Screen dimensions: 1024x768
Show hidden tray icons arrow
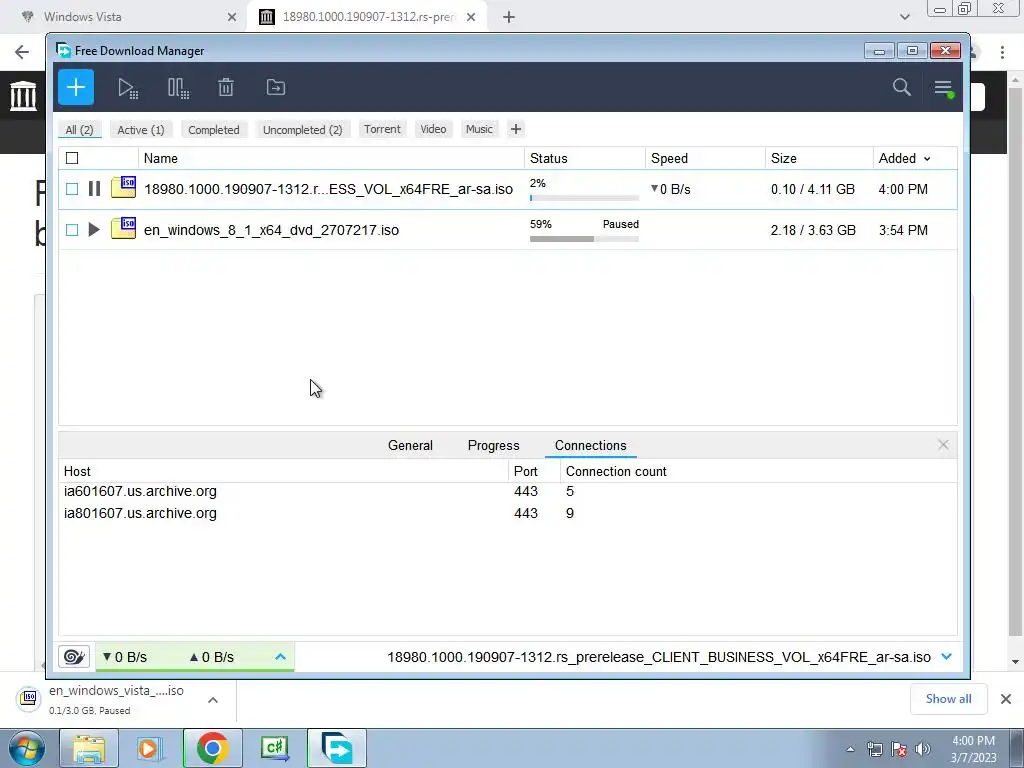pos(850,749)
